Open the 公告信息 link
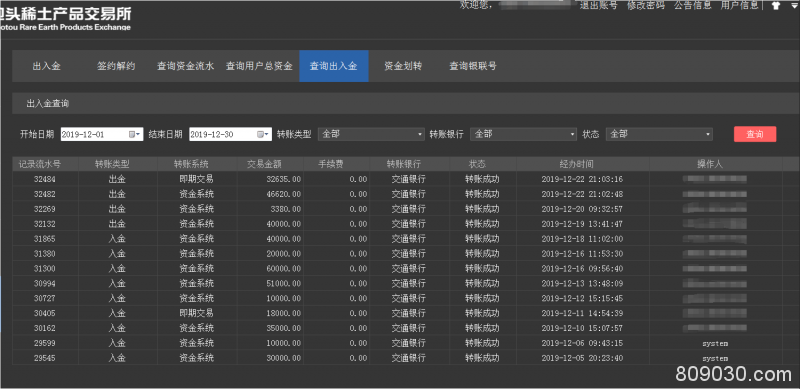This screenshot has height=389, width=800. point(693,6)
